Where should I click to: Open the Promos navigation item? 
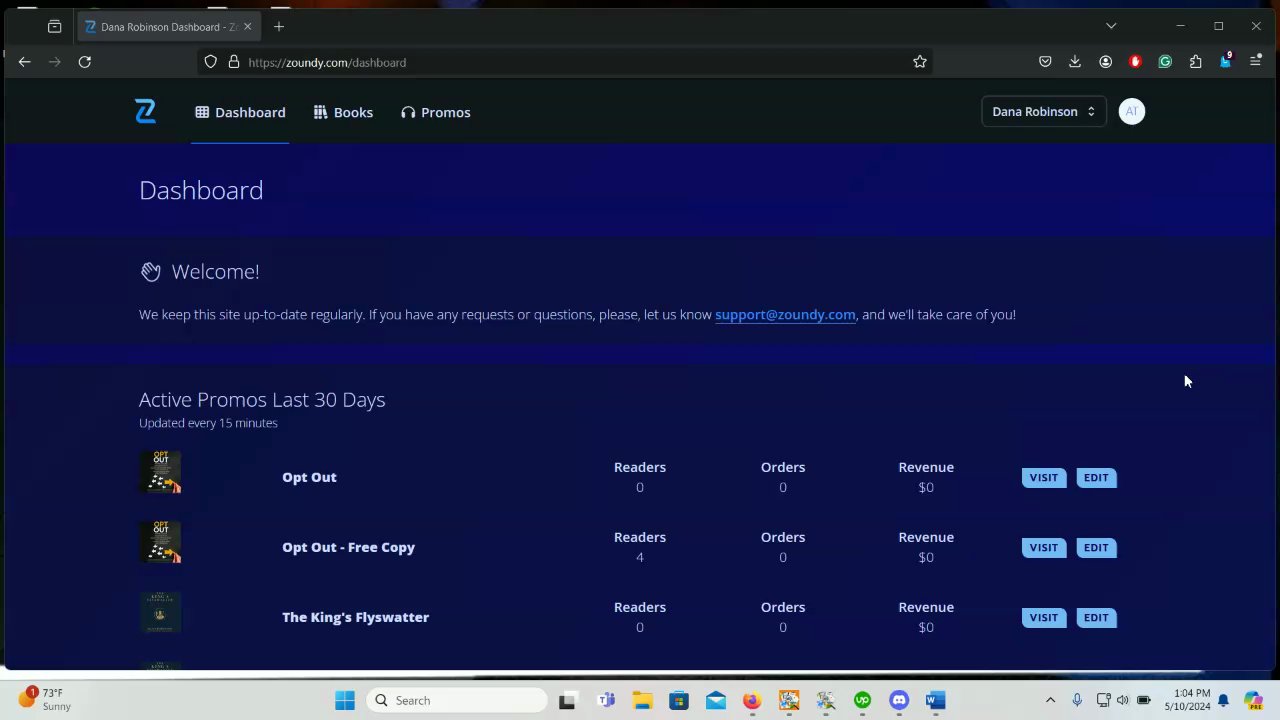pyautogui.click(x=435, y=112)
